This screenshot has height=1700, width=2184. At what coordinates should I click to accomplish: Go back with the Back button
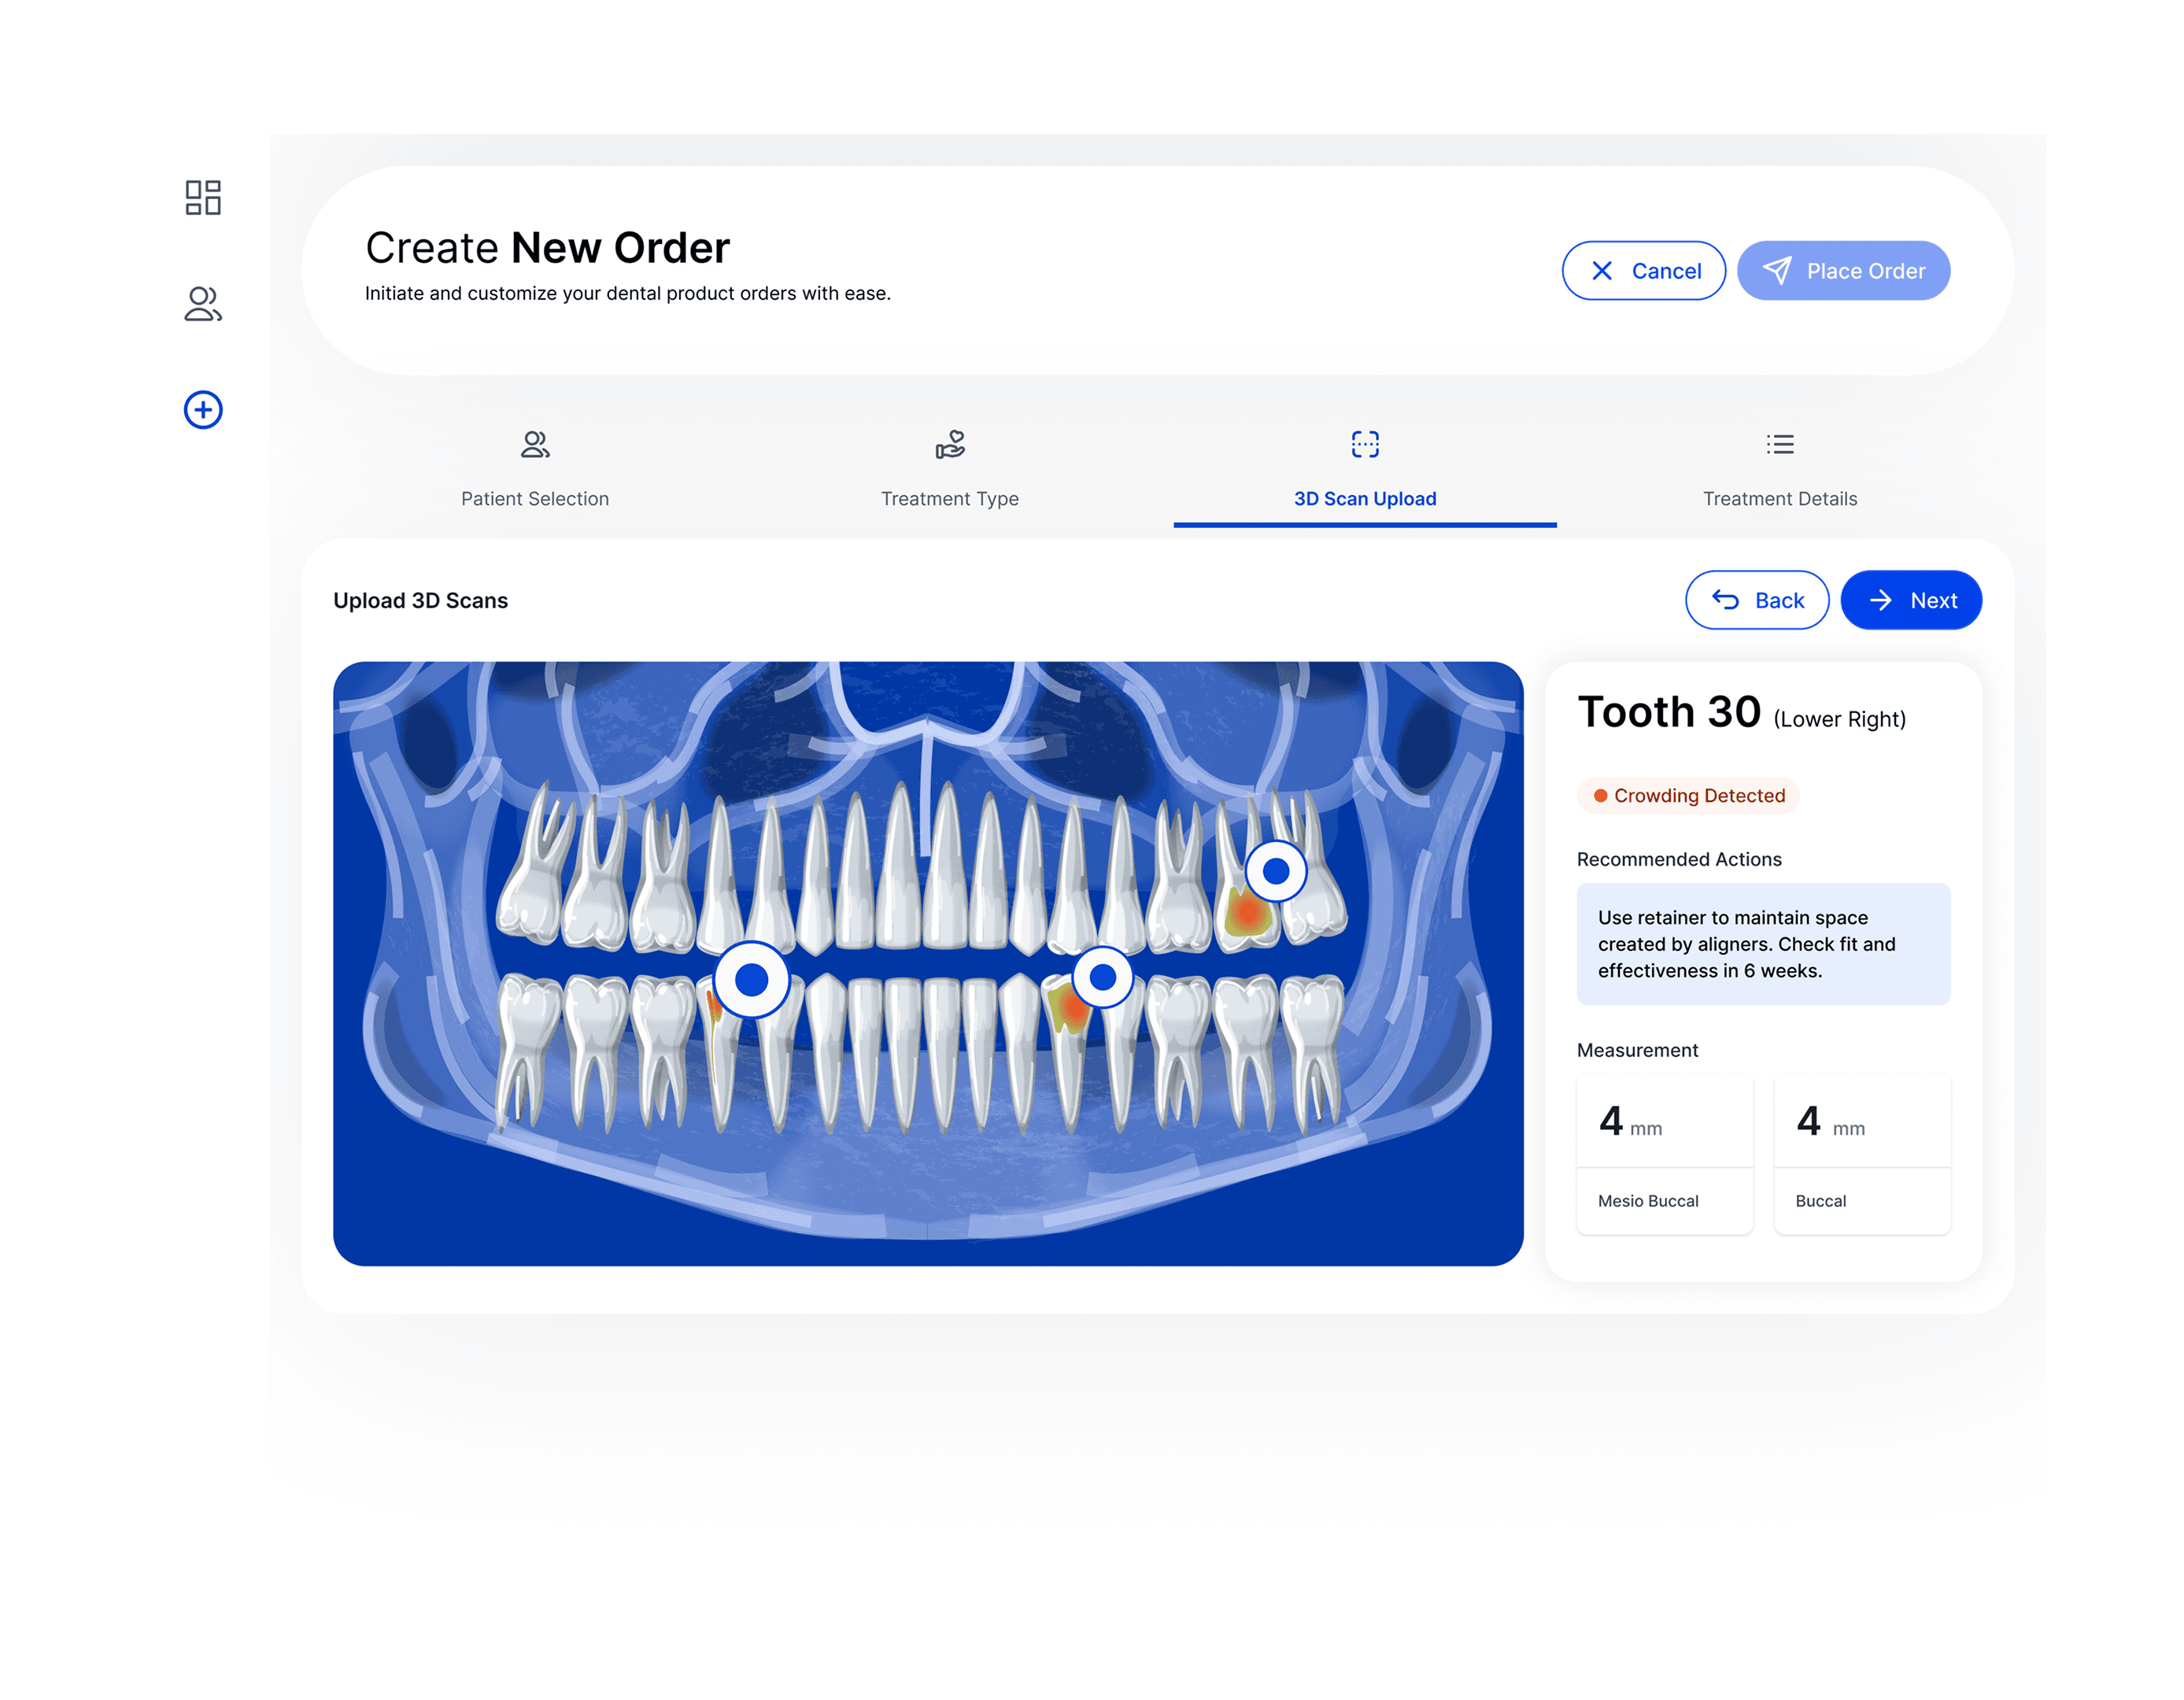[1757, 600]
